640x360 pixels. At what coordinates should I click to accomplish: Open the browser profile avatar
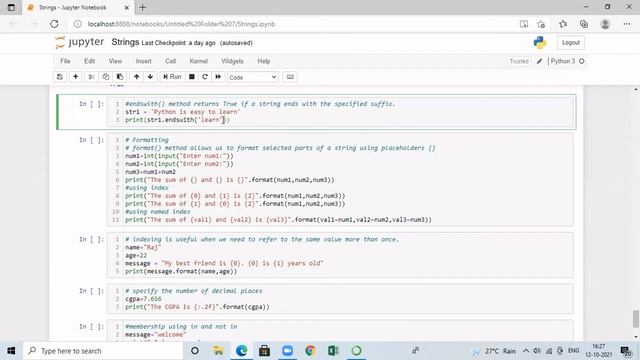(605, 24)
